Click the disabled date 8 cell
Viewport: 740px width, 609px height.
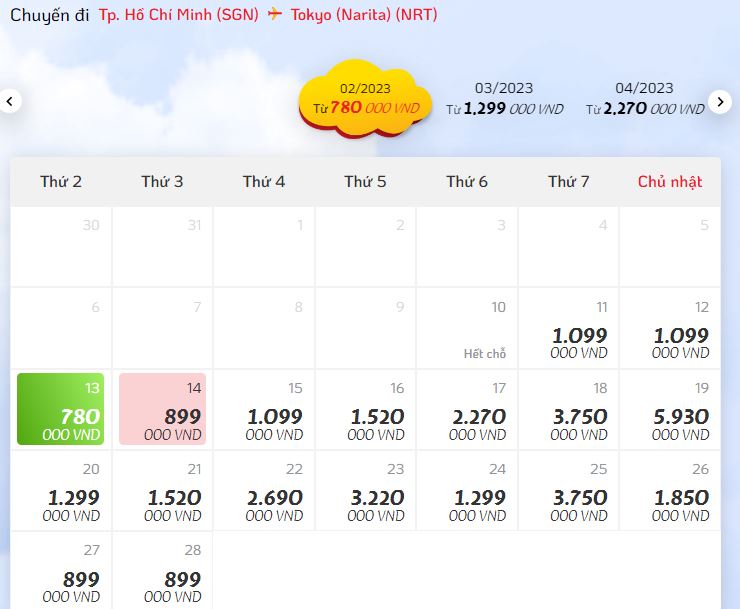264,328
